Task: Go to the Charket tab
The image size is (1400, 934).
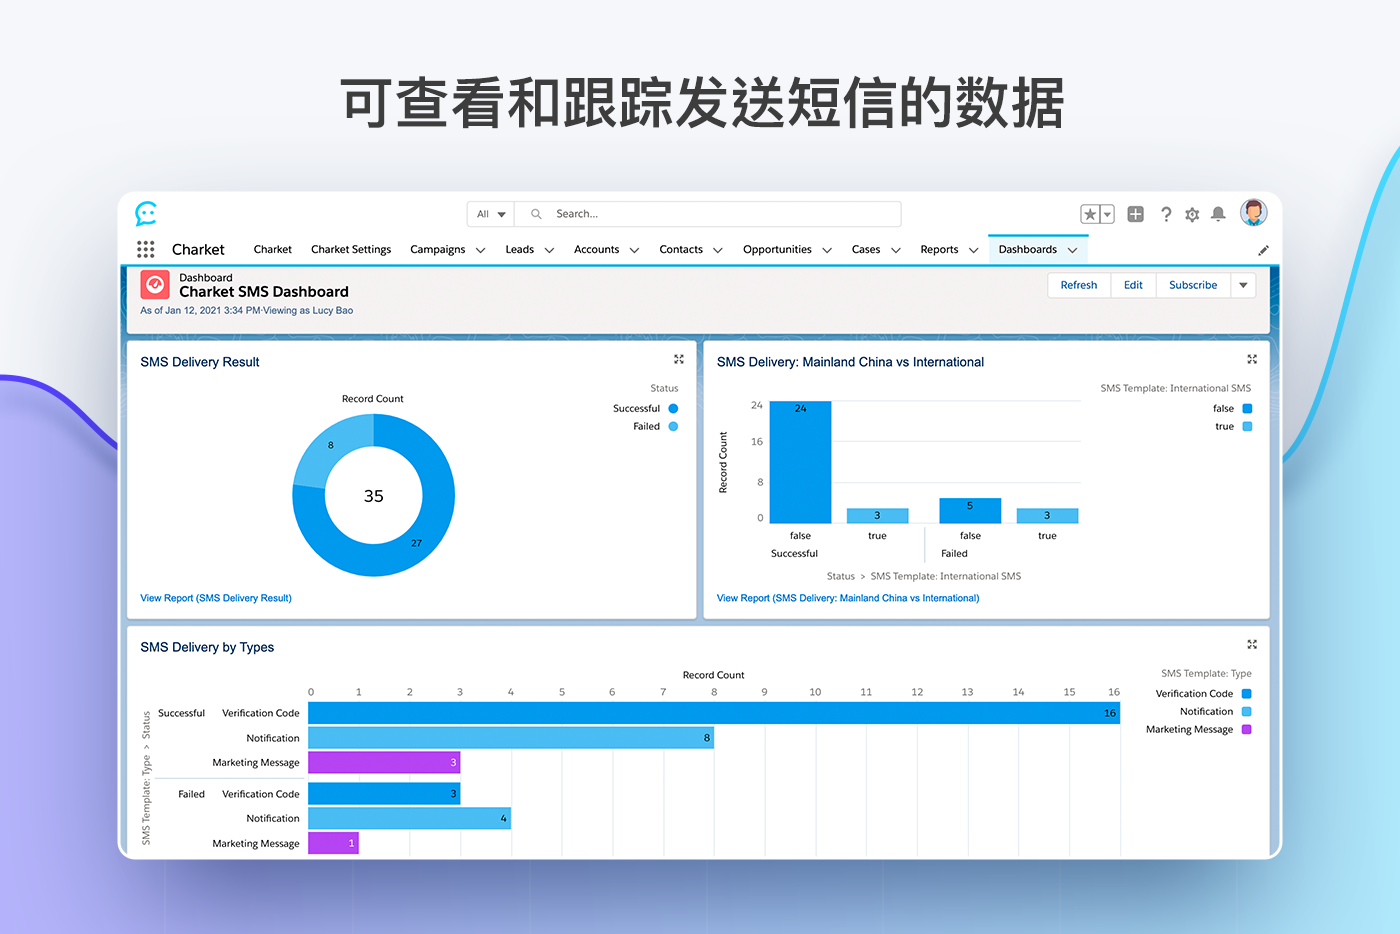Action: tap(272, 250)
